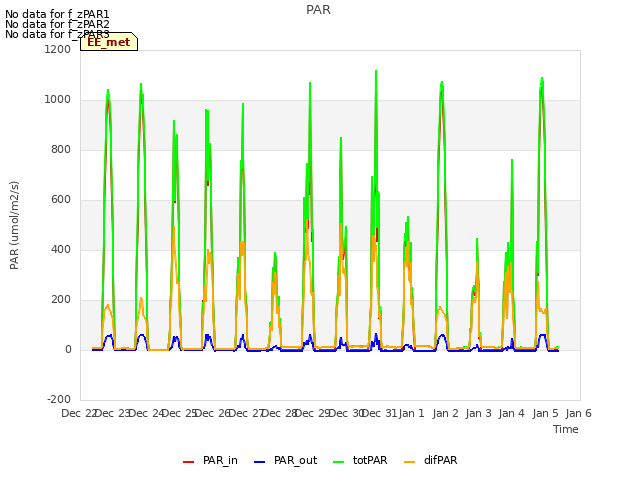
Task: Click the PAR (umol/m2/s) axis label
Action: click(14, 225)
